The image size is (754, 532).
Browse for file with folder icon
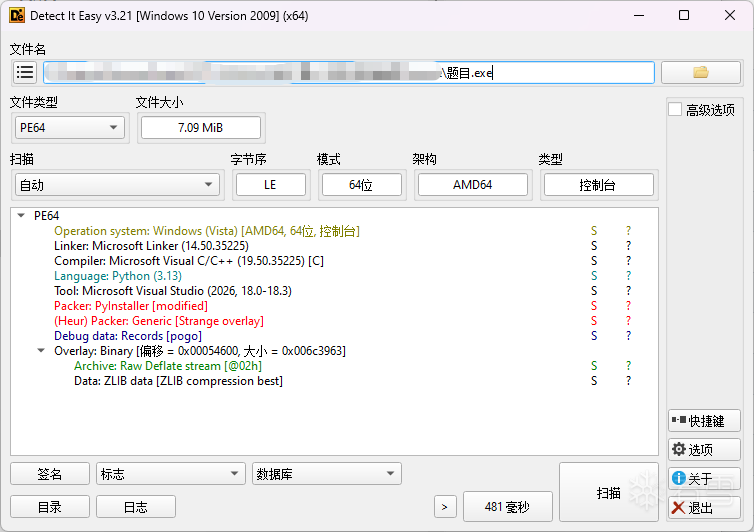(x=701, y=73)
